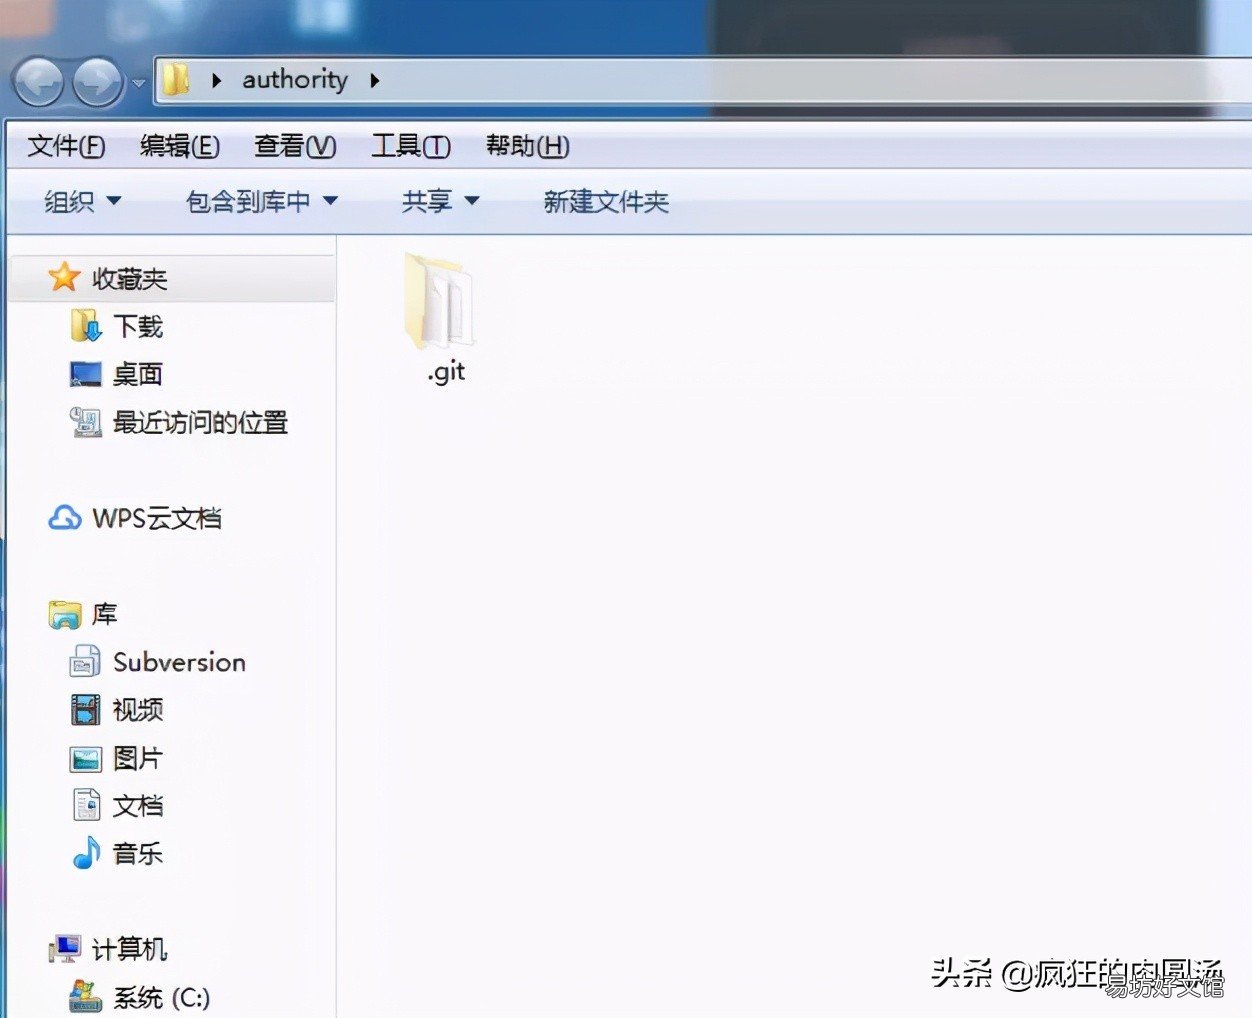Expand the arrow before authority in address bar
Screen dimensions: 1252x1018
(216, 80)
